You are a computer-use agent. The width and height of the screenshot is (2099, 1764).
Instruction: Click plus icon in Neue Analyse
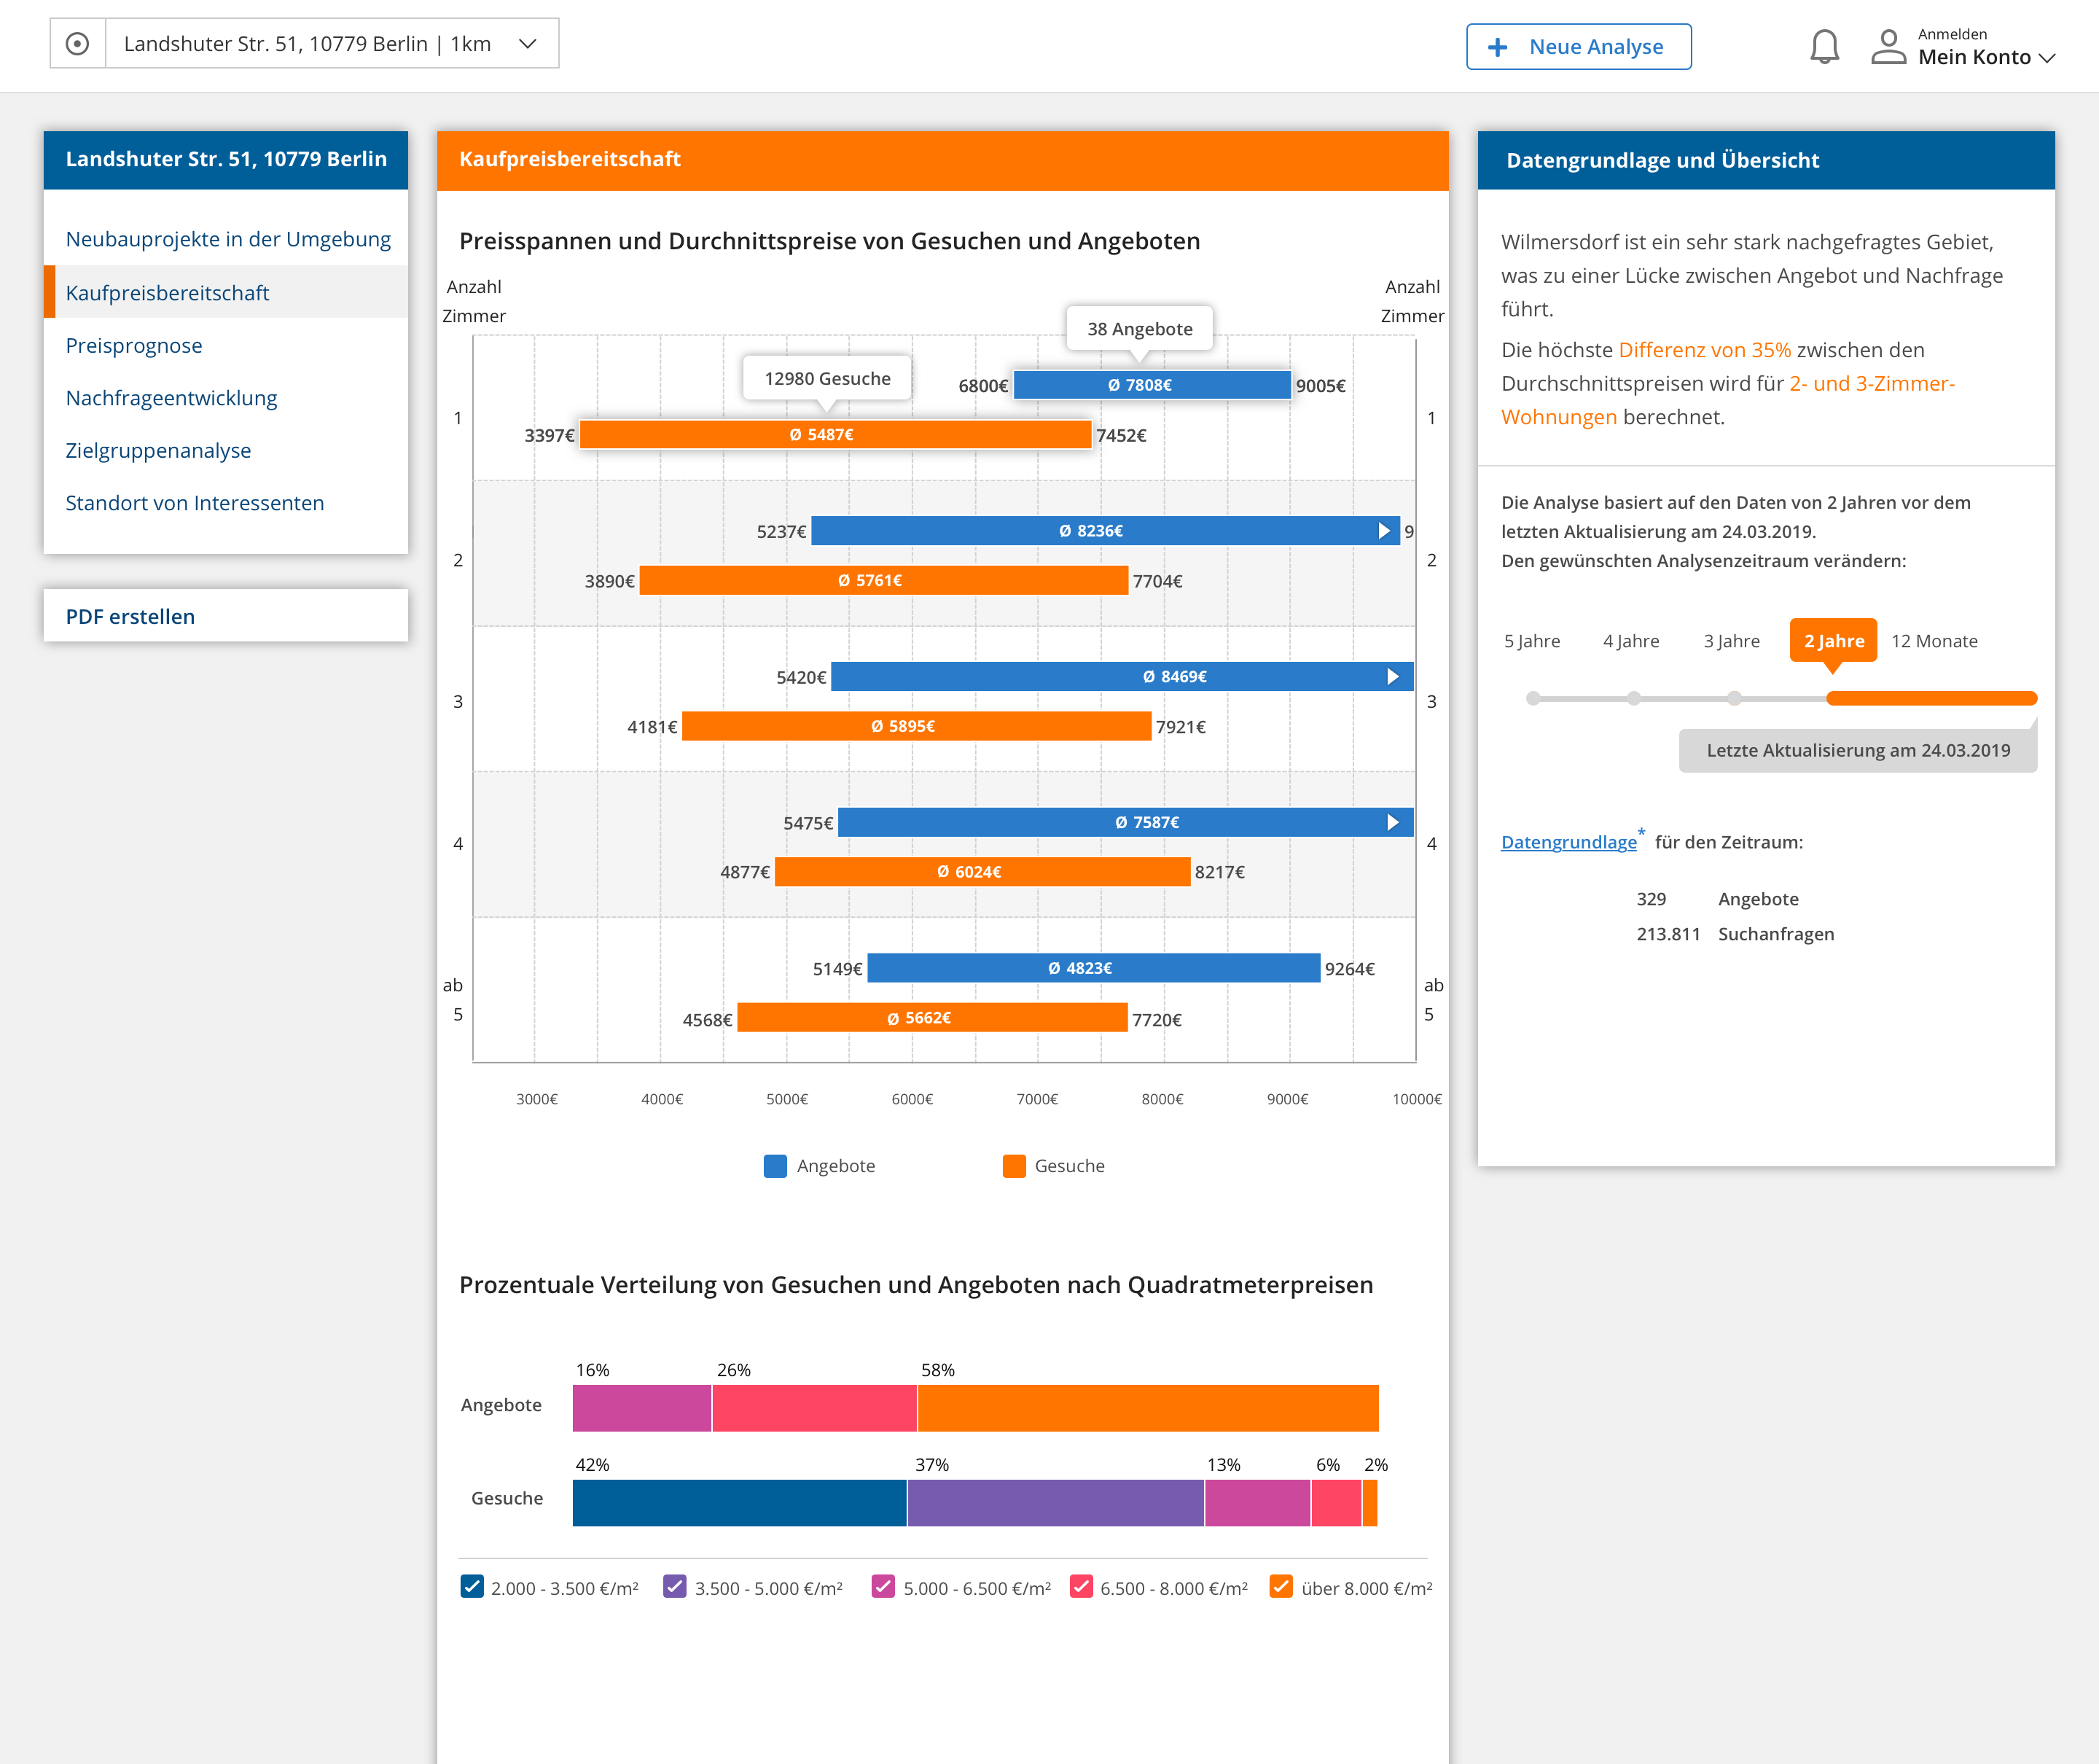pyautogui.click(x=1497, y=47)
